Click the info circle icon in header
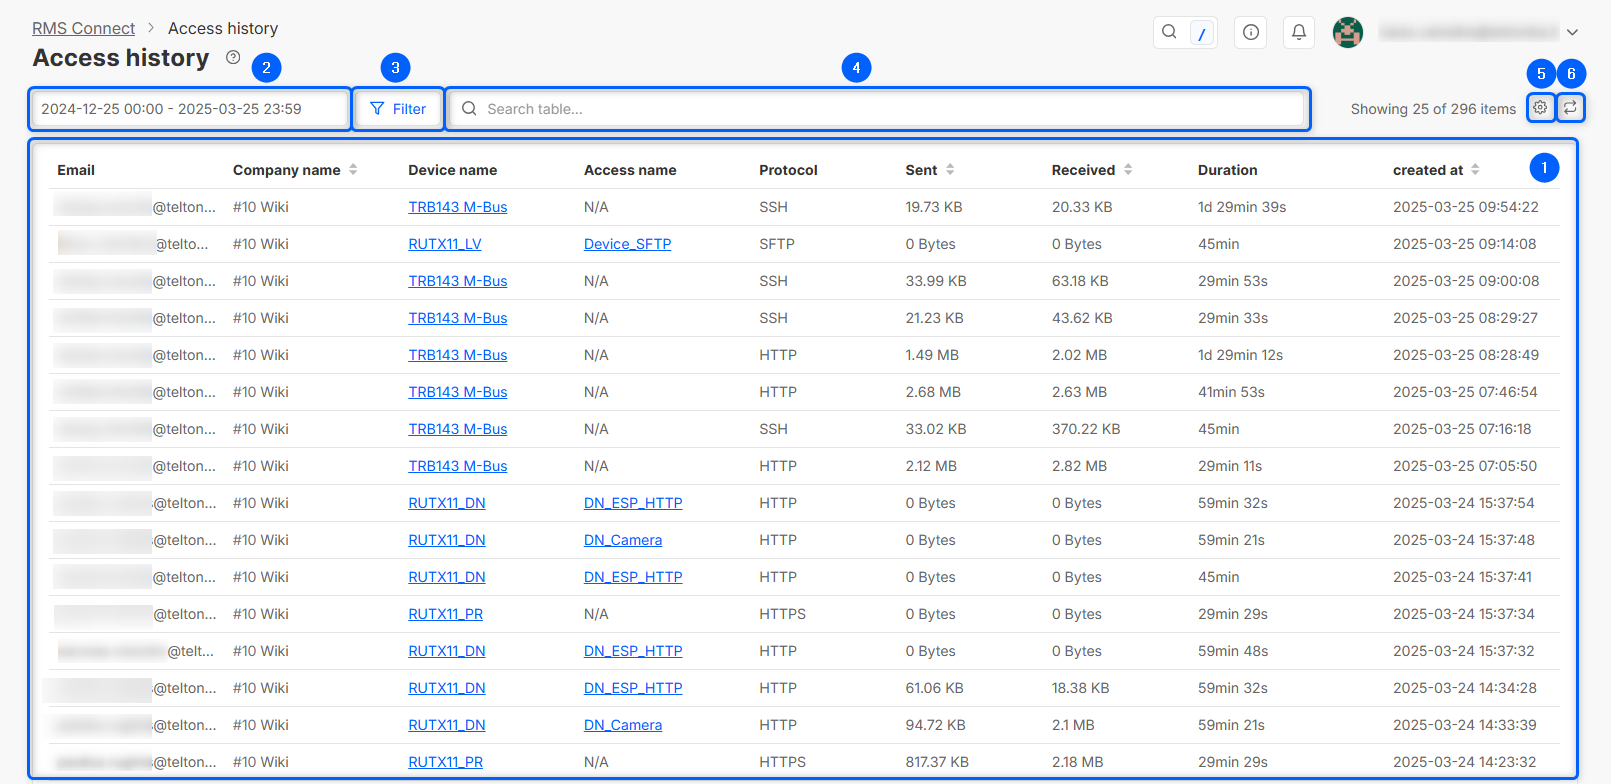 point(1250,32)
